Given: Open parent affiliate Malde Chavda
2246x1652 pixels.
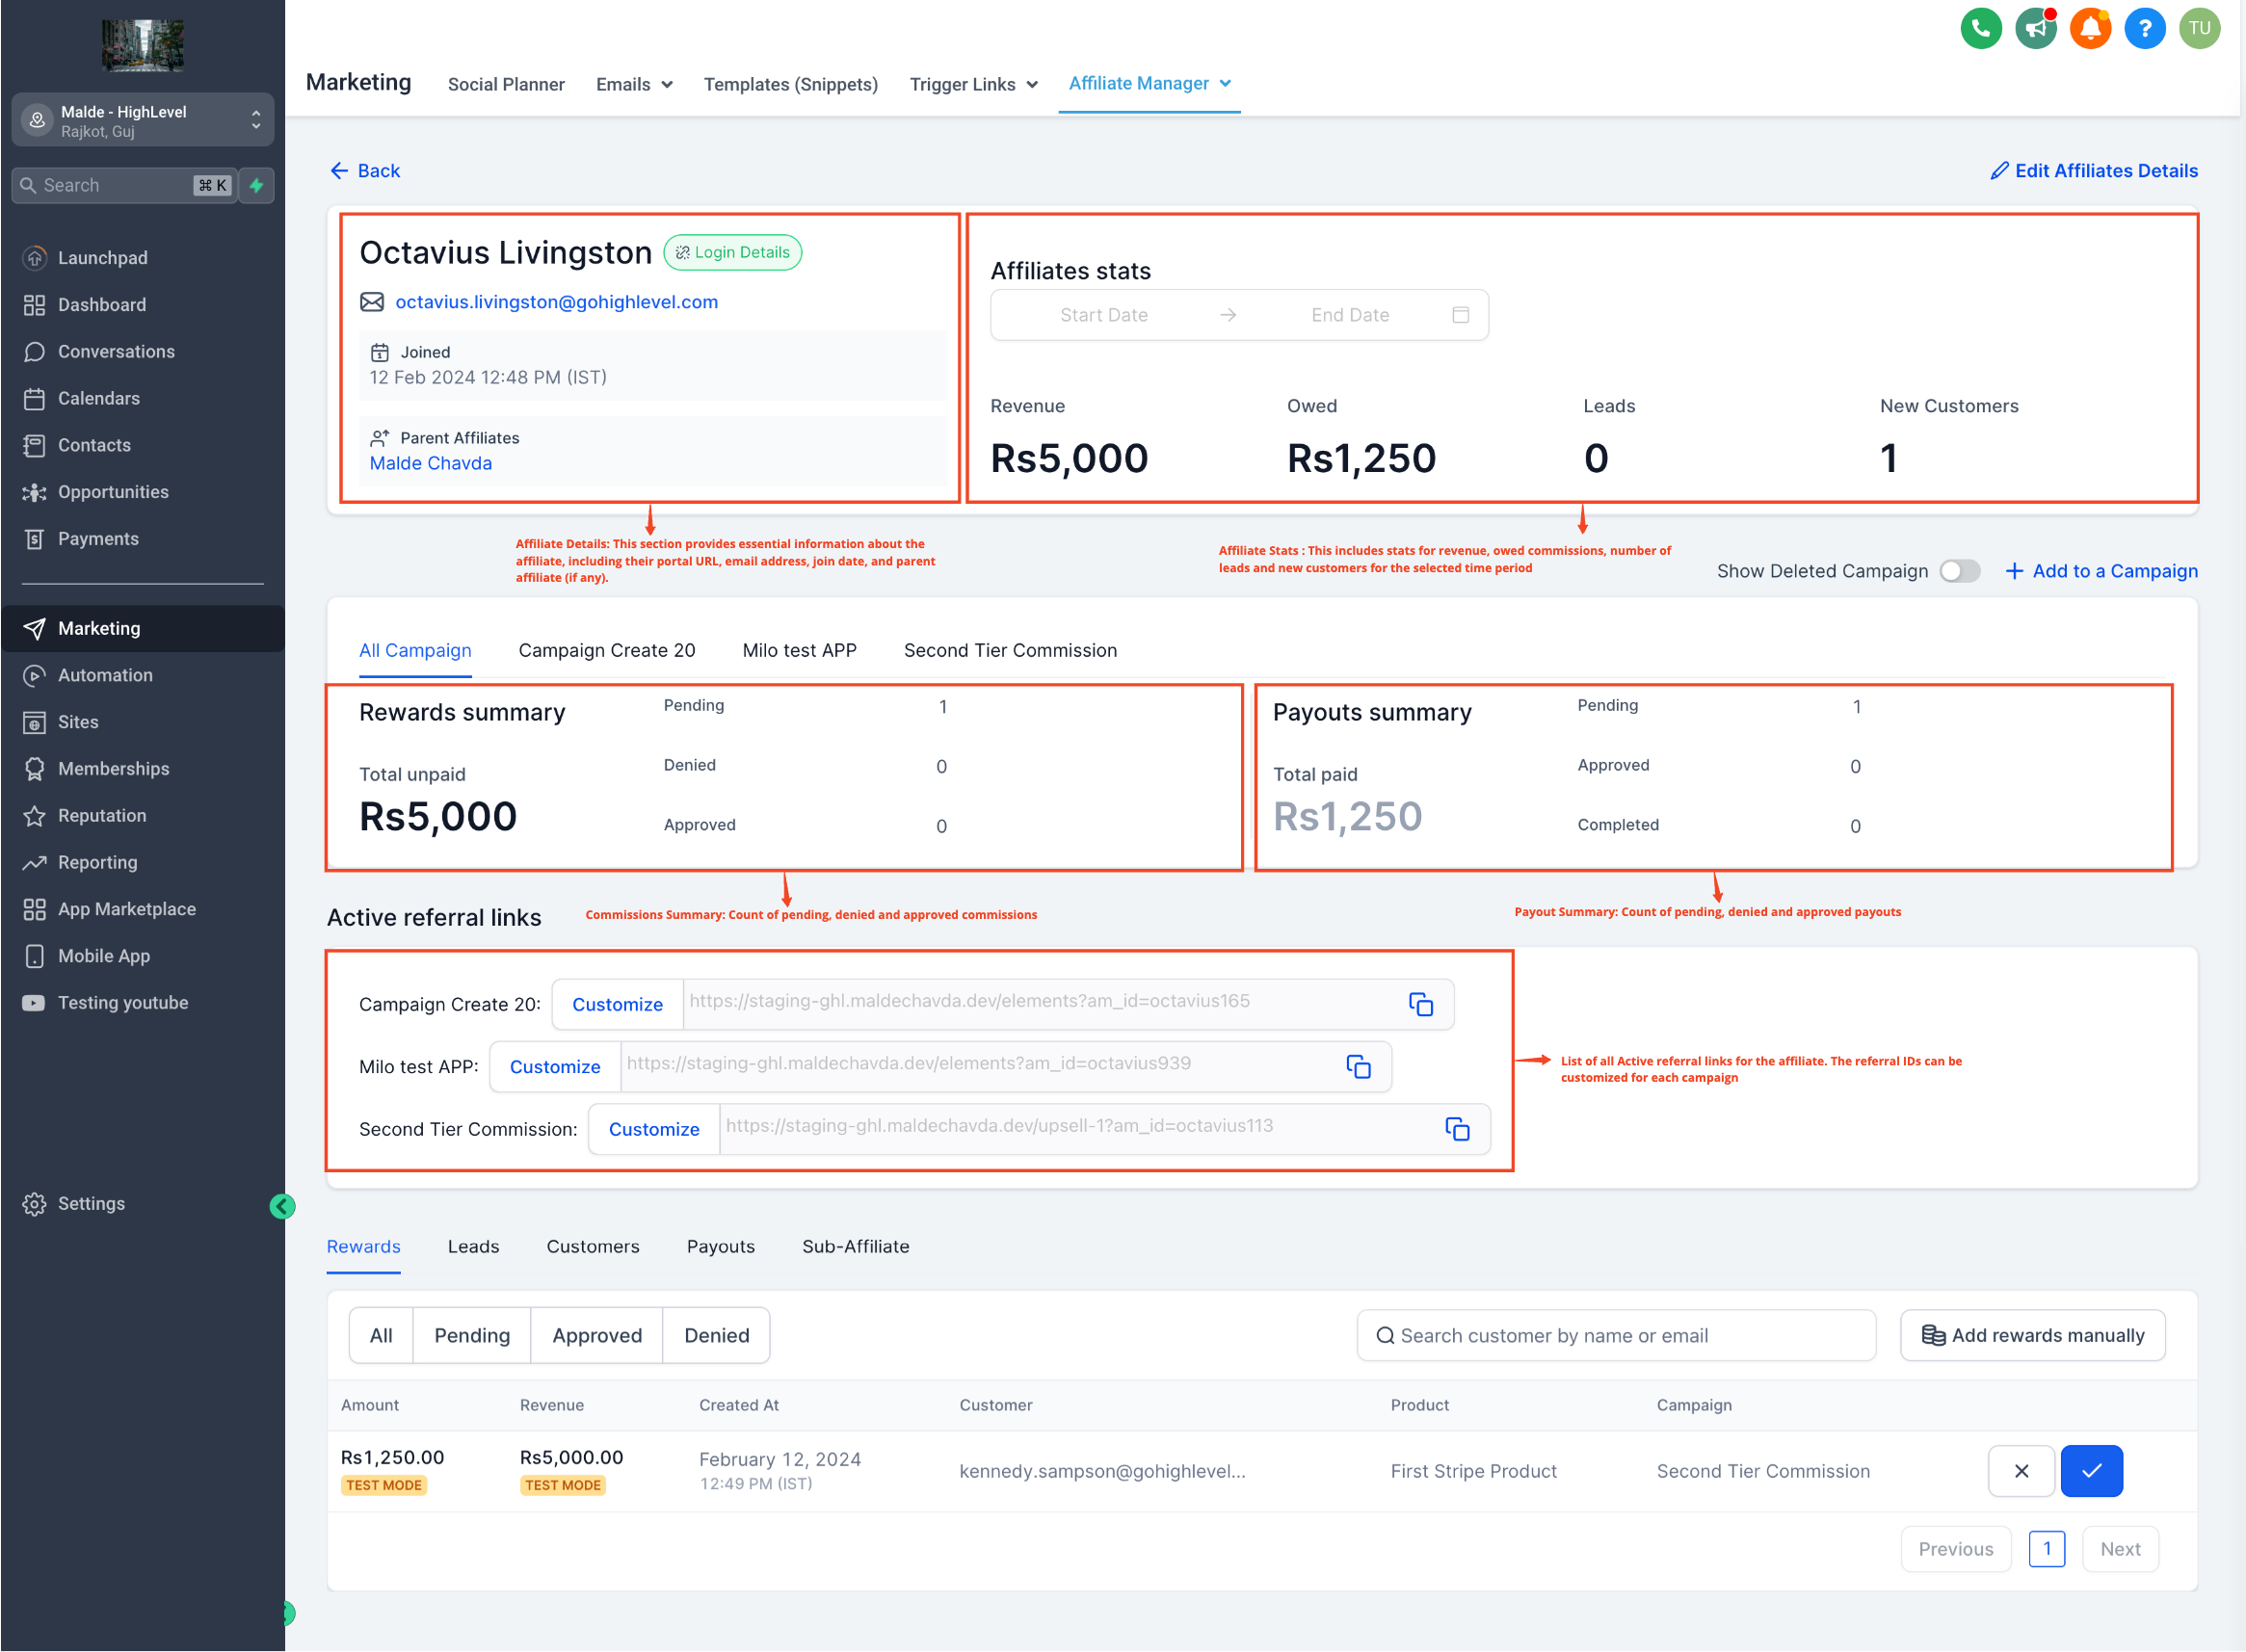Looking at the screenshot, I should click(430, 463).
